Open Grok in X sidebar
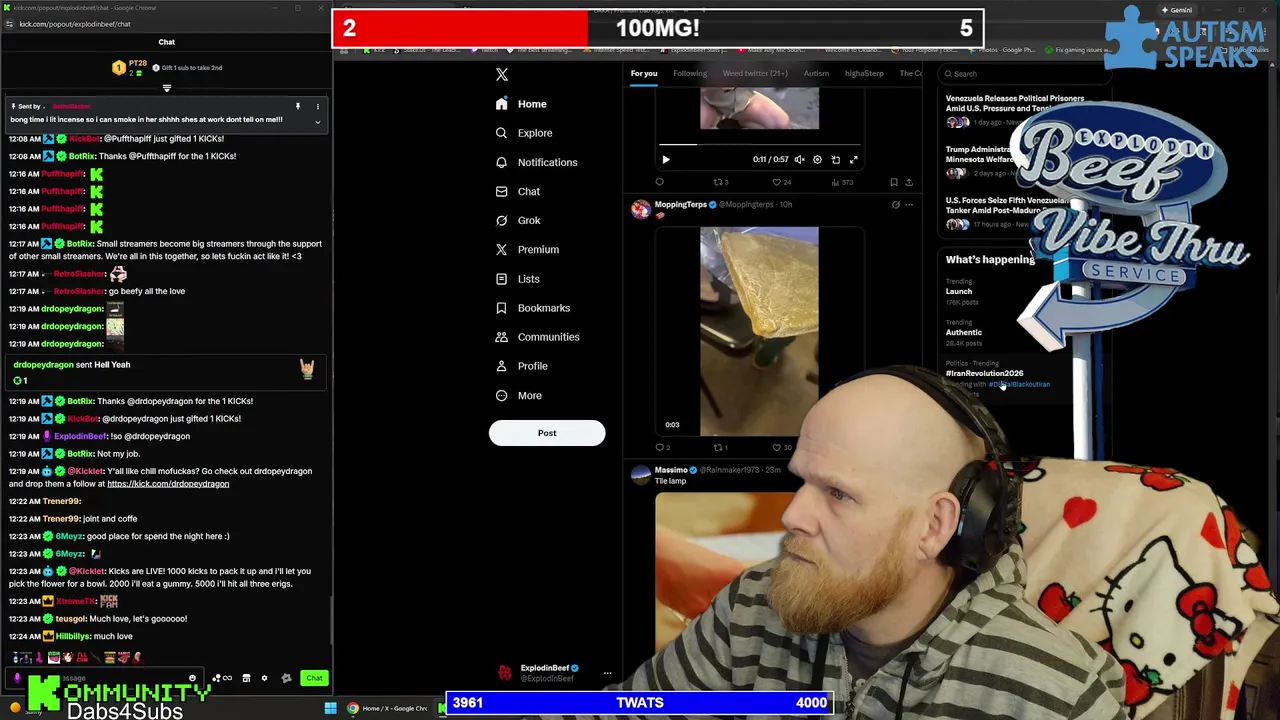Image resolution: width=1280 pixels, height=720 pixels. pyautogui.click(x=518, y=220)
